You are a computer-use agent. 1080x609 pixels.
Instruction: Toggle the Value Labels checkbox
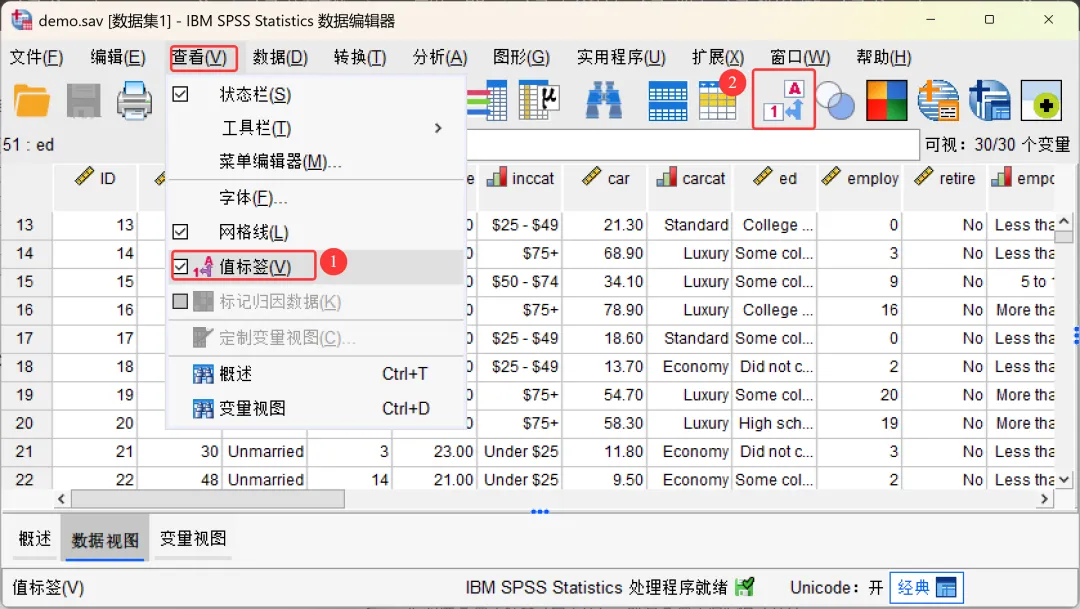coord(180,267)
